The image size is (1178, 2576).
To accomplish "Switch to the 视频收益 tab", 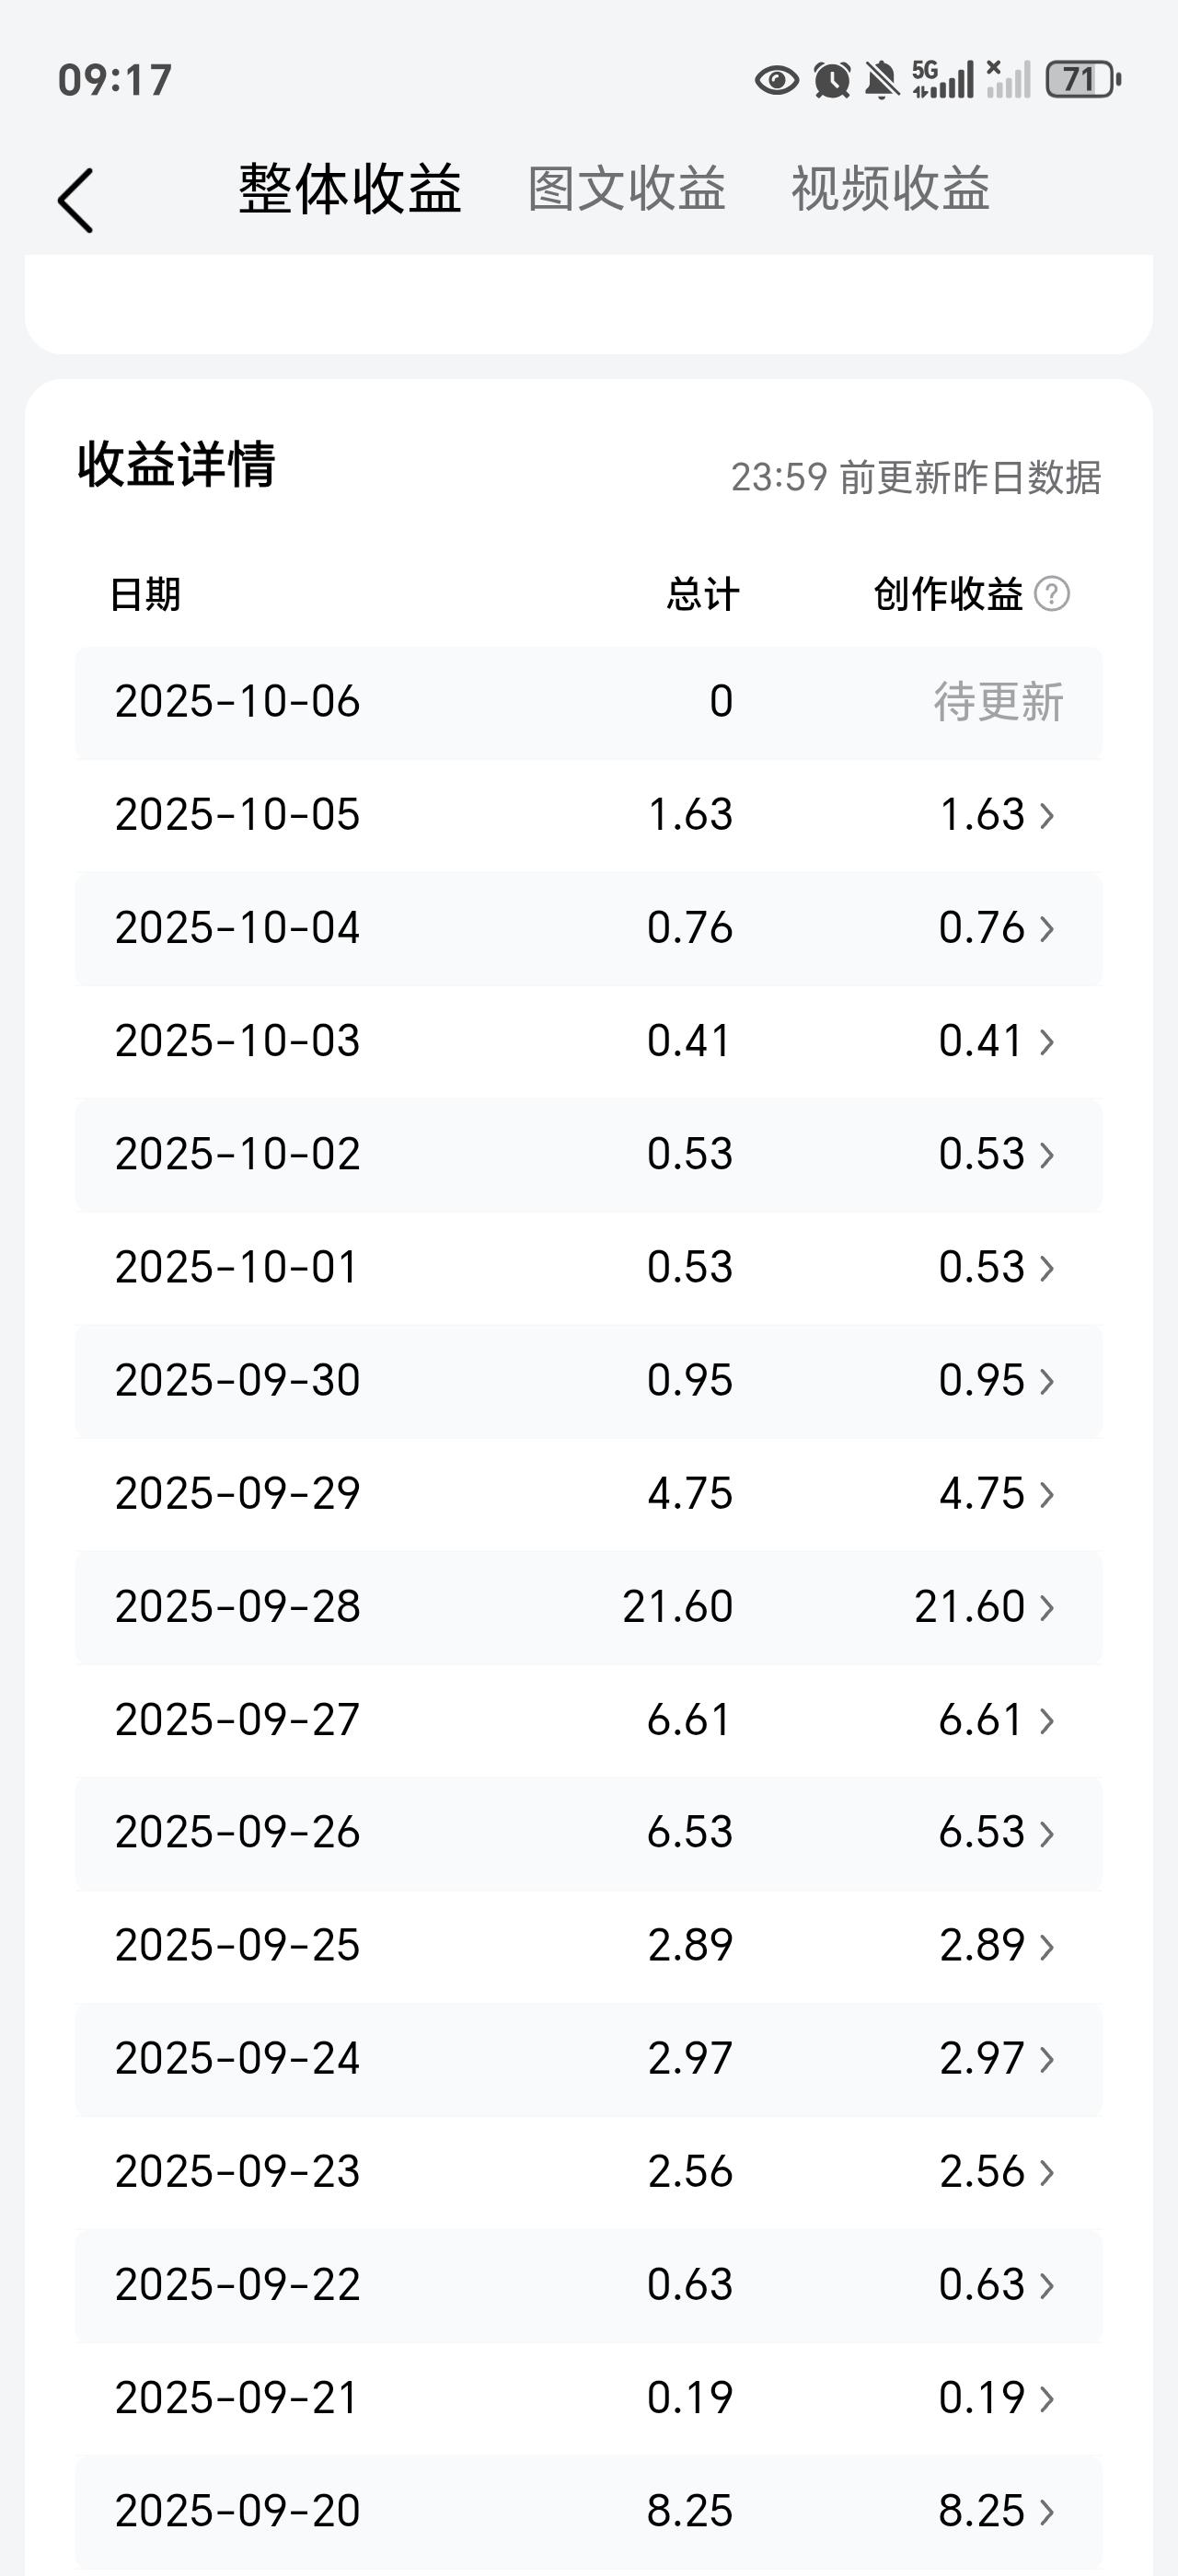I will coord(890,189).
